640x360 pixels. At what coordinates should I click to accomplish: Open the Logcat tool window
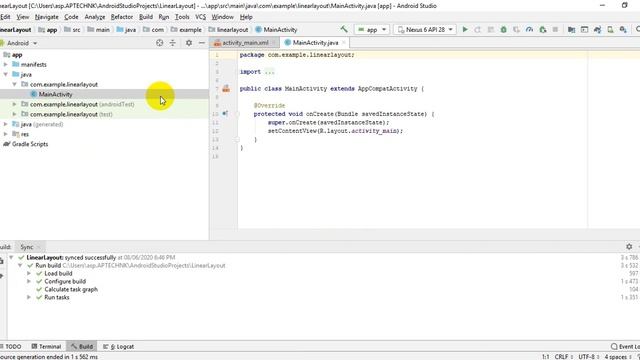(118, 346)
